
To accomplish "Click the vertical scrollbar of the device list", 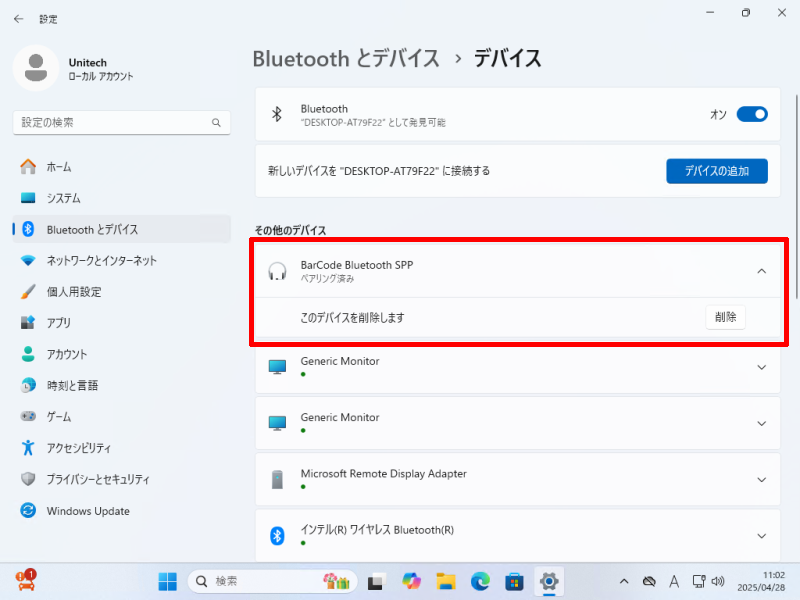I will 796,197.
